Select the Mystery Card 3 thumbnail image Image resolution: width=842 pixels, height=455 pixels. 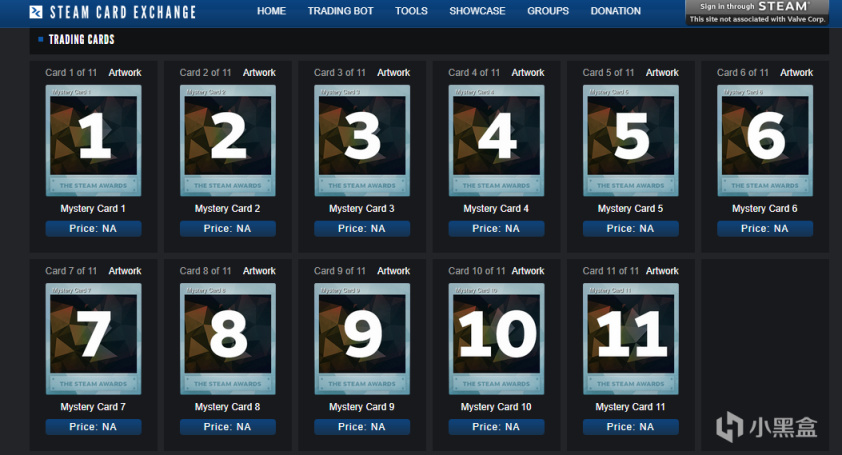(x=362, y=140)
